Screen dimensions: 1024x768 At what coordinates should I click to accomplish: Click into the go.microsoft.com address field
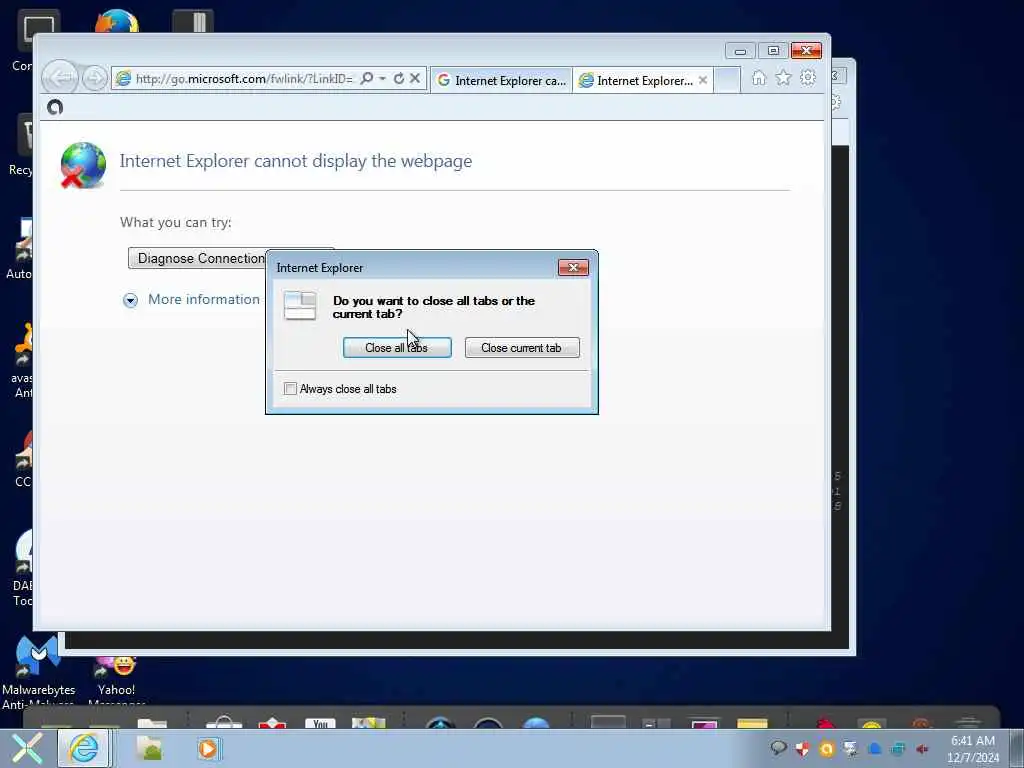tap(244, 79)
